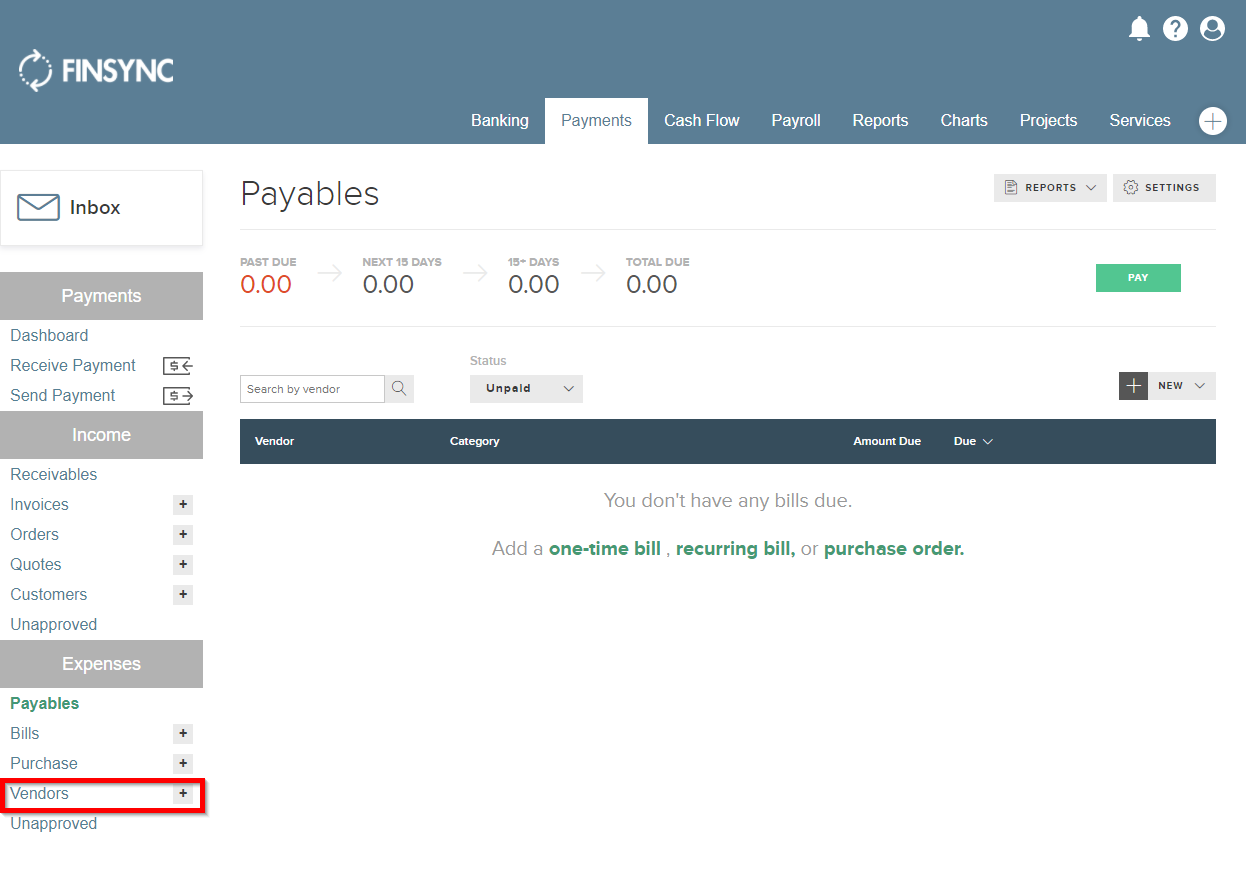Open Unapproved under Expenses
Image resolution: width=1246 pixels, height=888 pixels.
tap(54, 824)
